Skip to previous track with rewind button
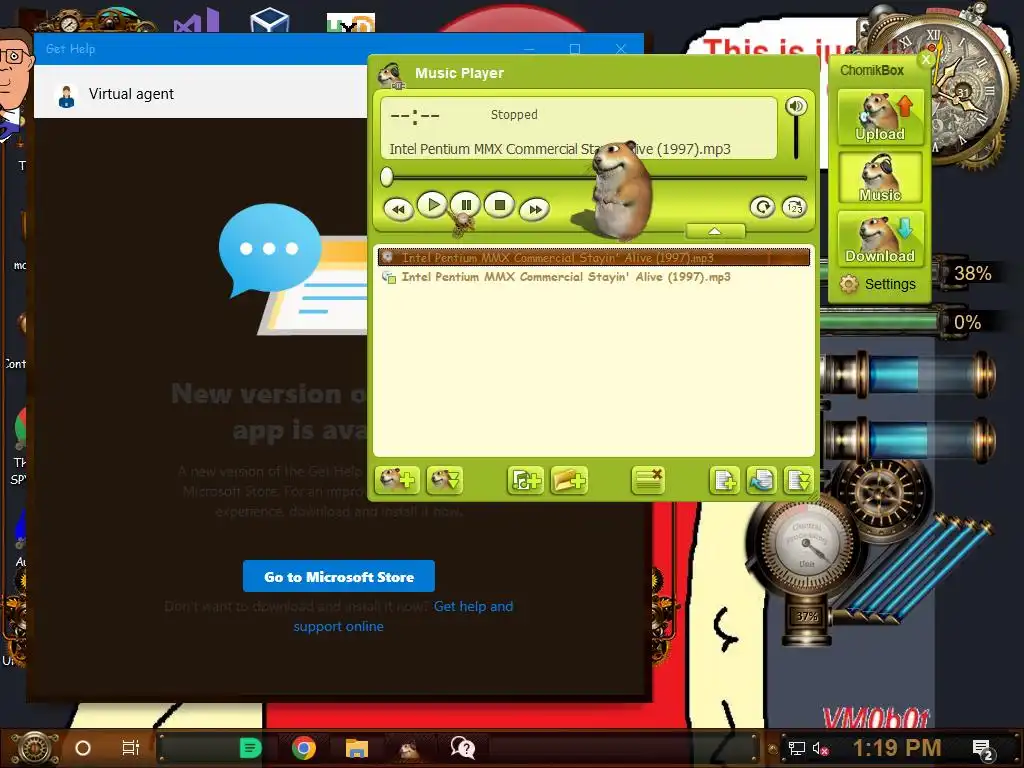This screenshot has width=1024, height=768. tap(398, 209)
